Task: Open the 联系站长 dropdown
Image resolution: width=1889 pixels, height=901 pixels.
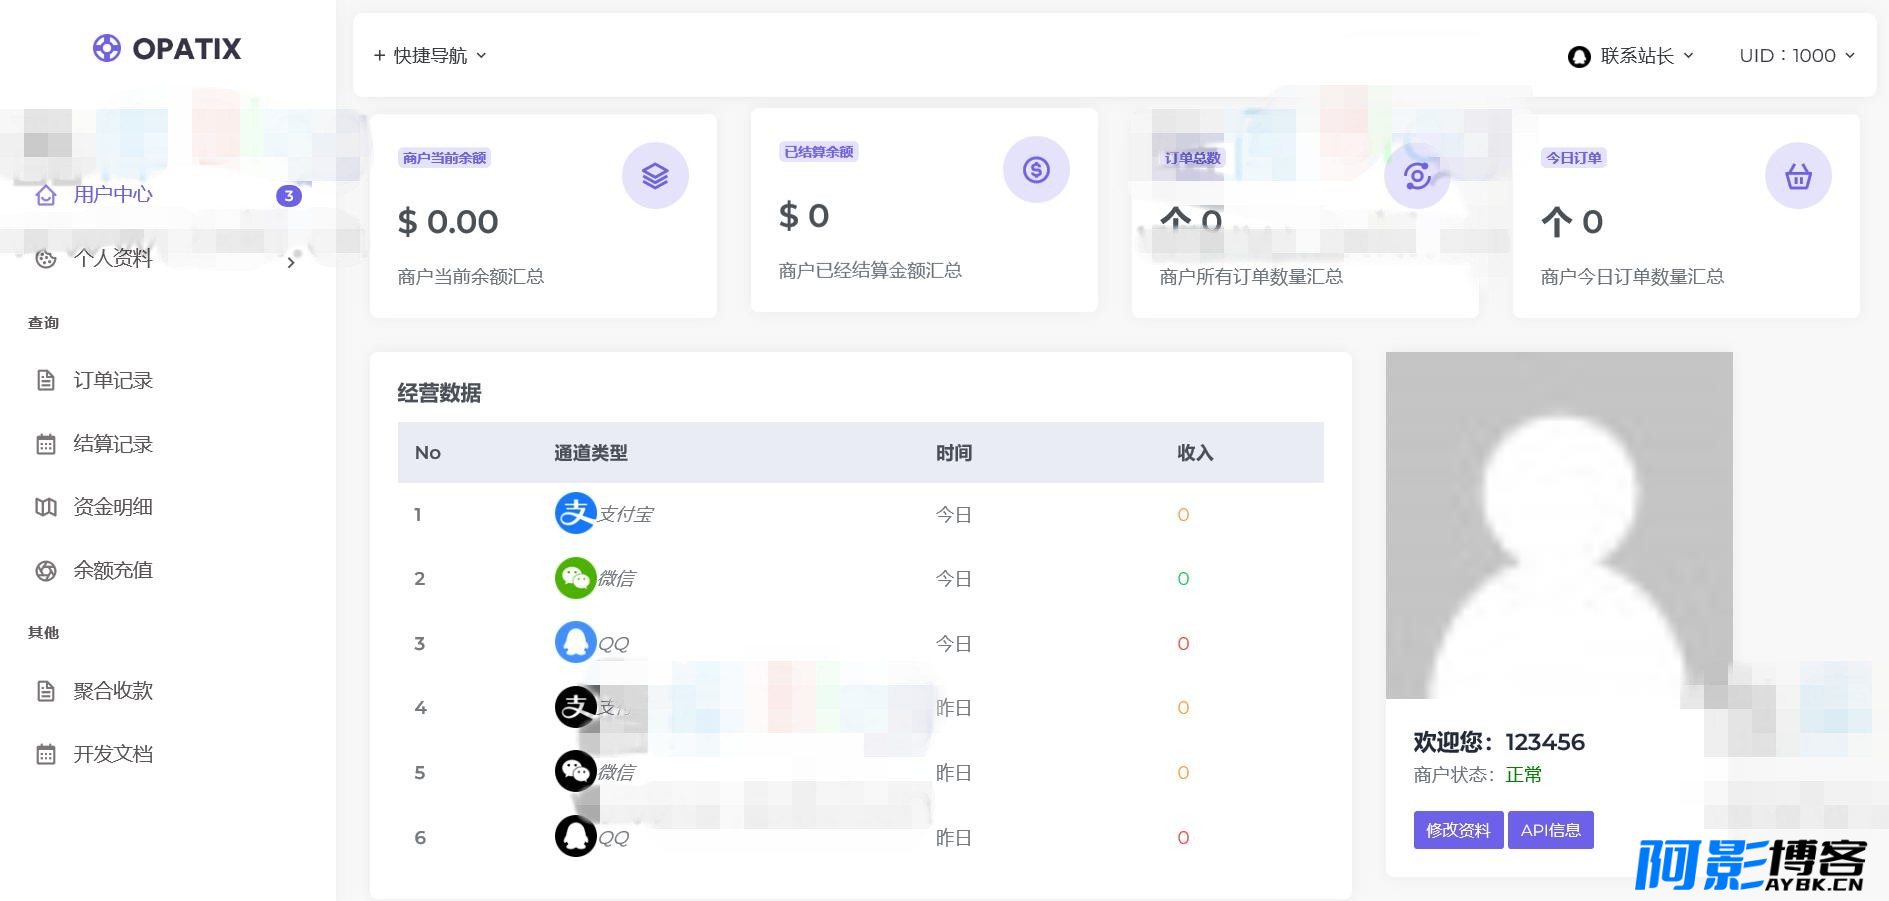Action: point(1631,56)
